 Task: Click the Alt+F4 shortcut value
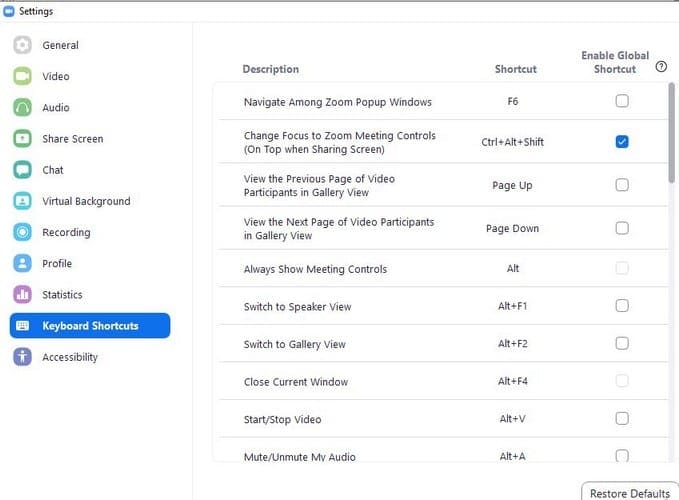pyautogui.click(x=513, y=381)
